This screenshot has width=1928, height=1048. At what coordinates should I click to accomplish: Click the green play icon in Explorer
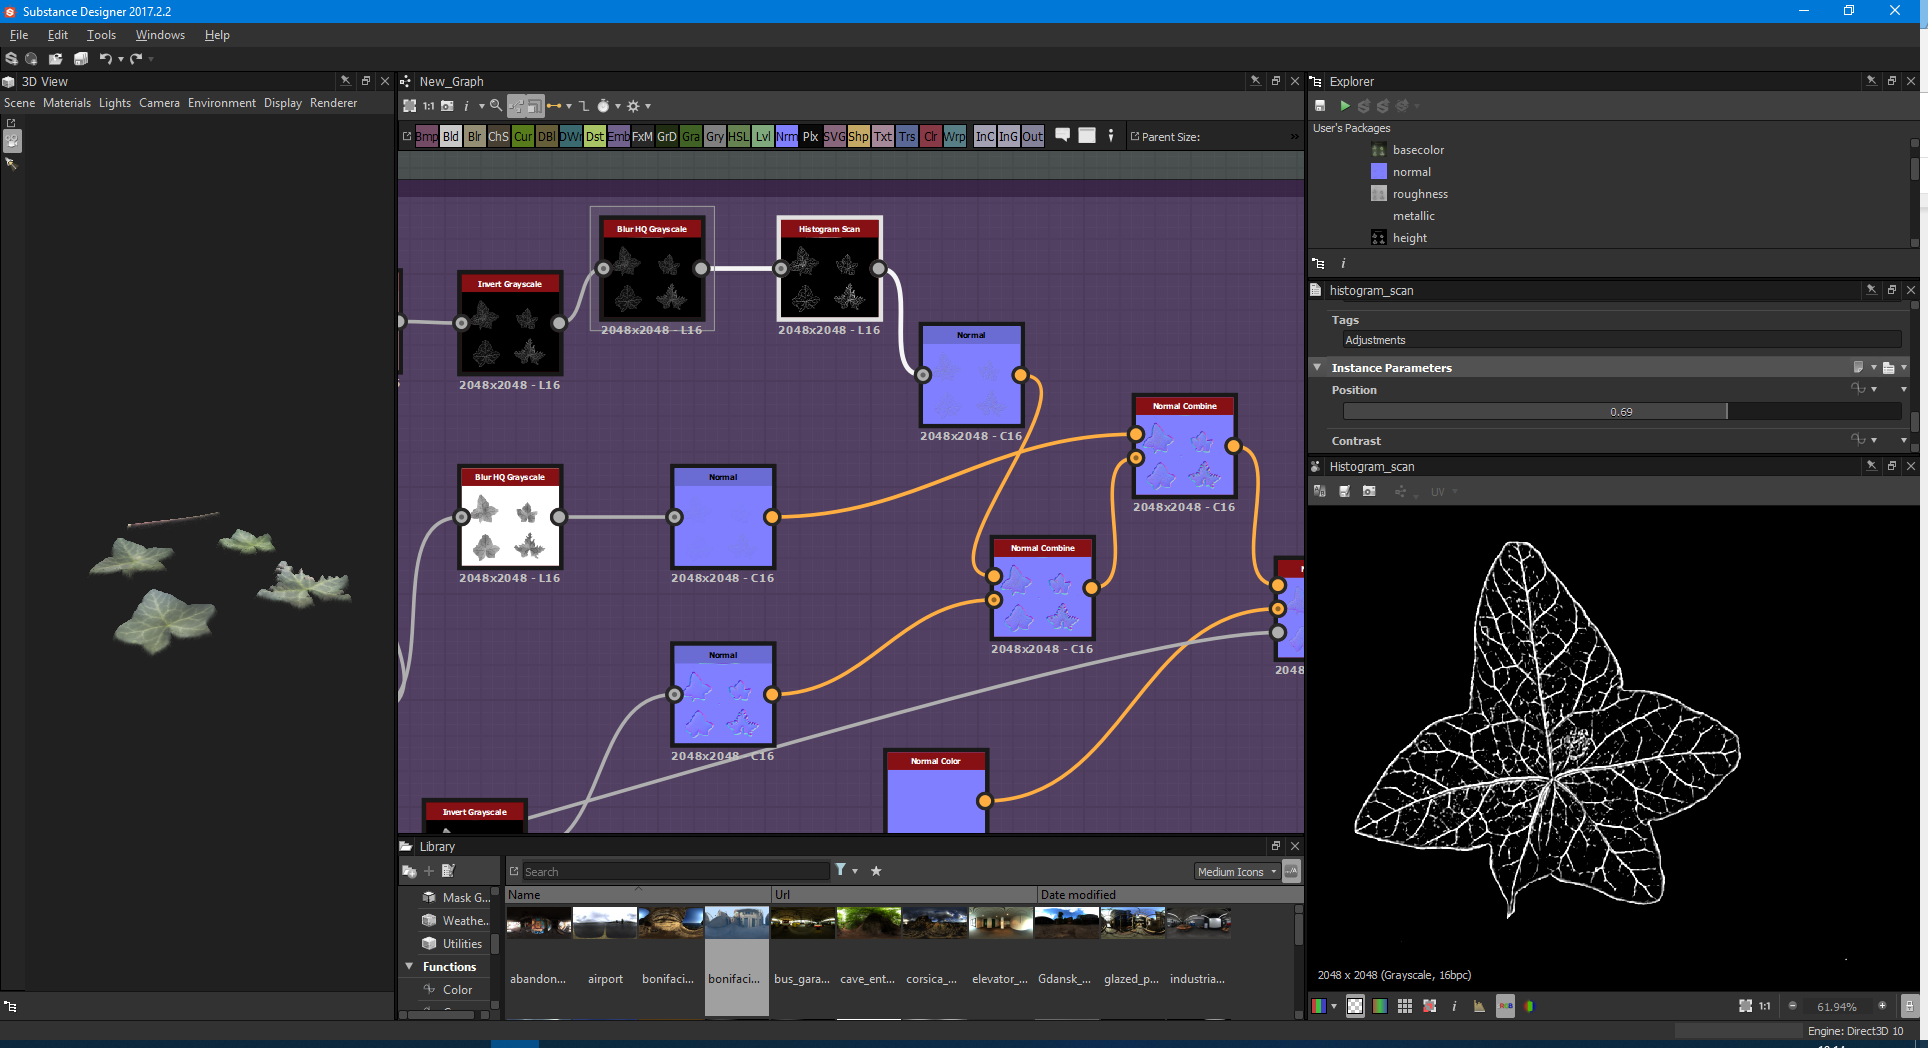click(1345, 105)
